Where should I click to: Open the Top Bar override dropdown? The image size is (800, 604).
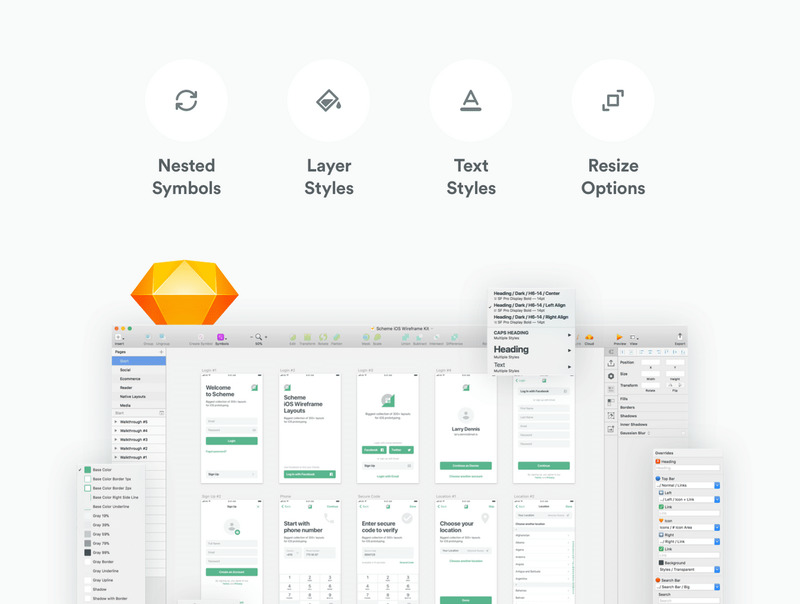688,485
